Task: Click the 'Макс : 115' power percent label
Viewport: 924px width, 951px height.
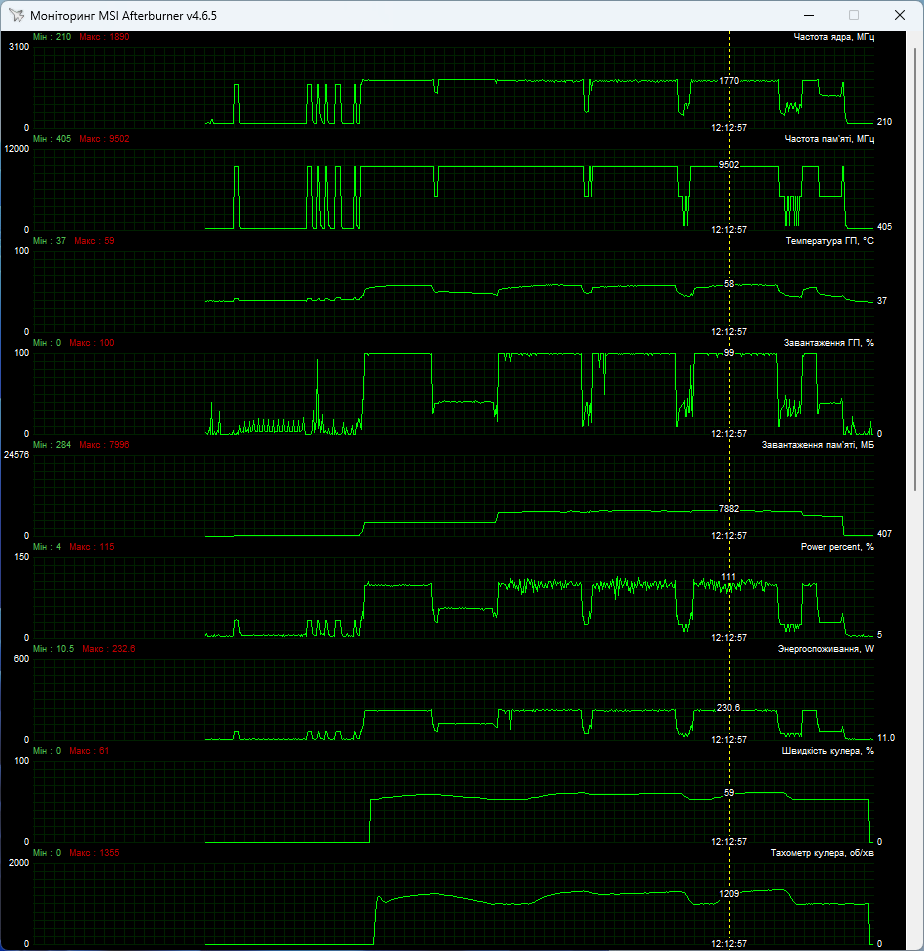Action: [92, 546]
